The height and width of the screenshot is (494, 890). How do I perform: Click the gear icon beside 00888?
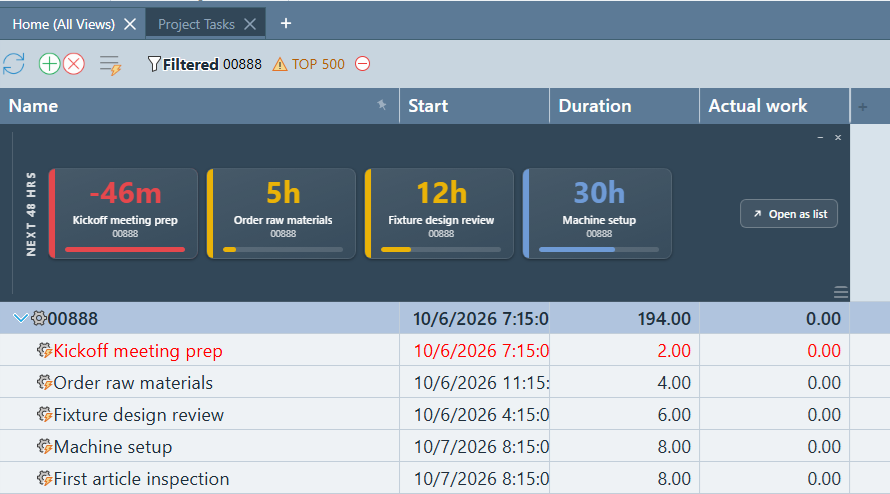[39, 318]
